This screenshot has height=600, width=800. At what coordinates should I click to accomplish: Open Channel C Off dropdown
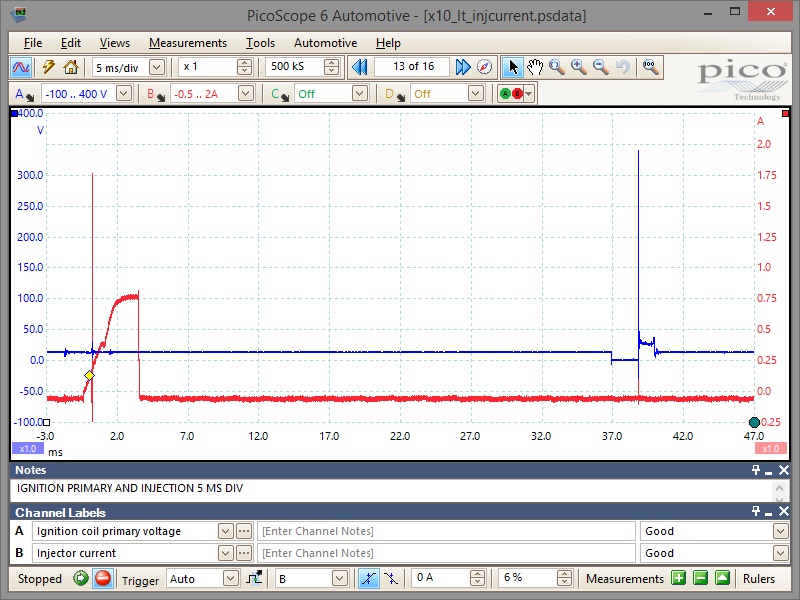360,93
